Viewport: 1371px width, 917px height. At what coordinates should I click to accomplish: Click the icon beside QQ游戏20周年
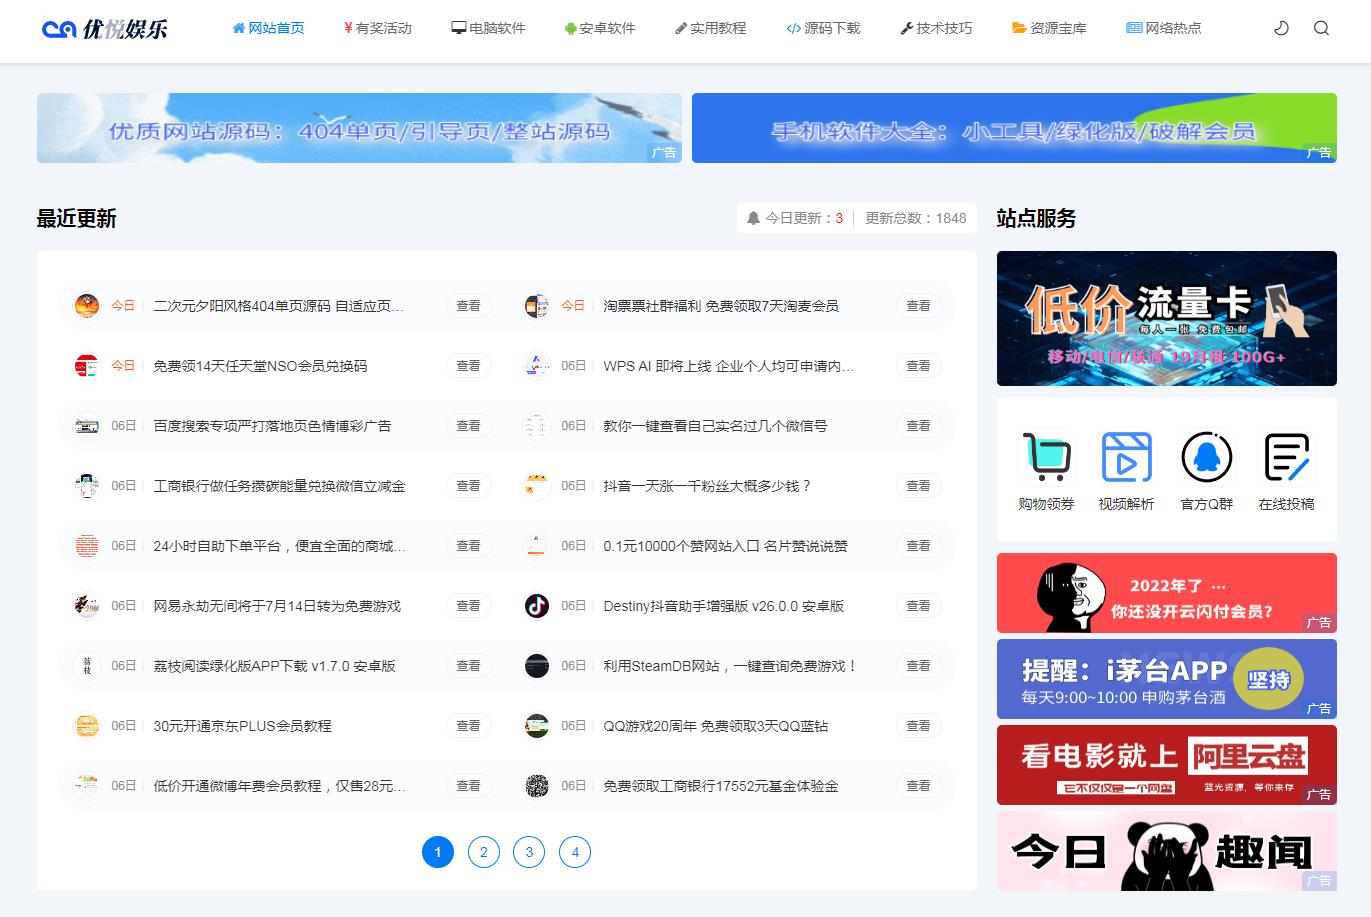tap(537, 726)
